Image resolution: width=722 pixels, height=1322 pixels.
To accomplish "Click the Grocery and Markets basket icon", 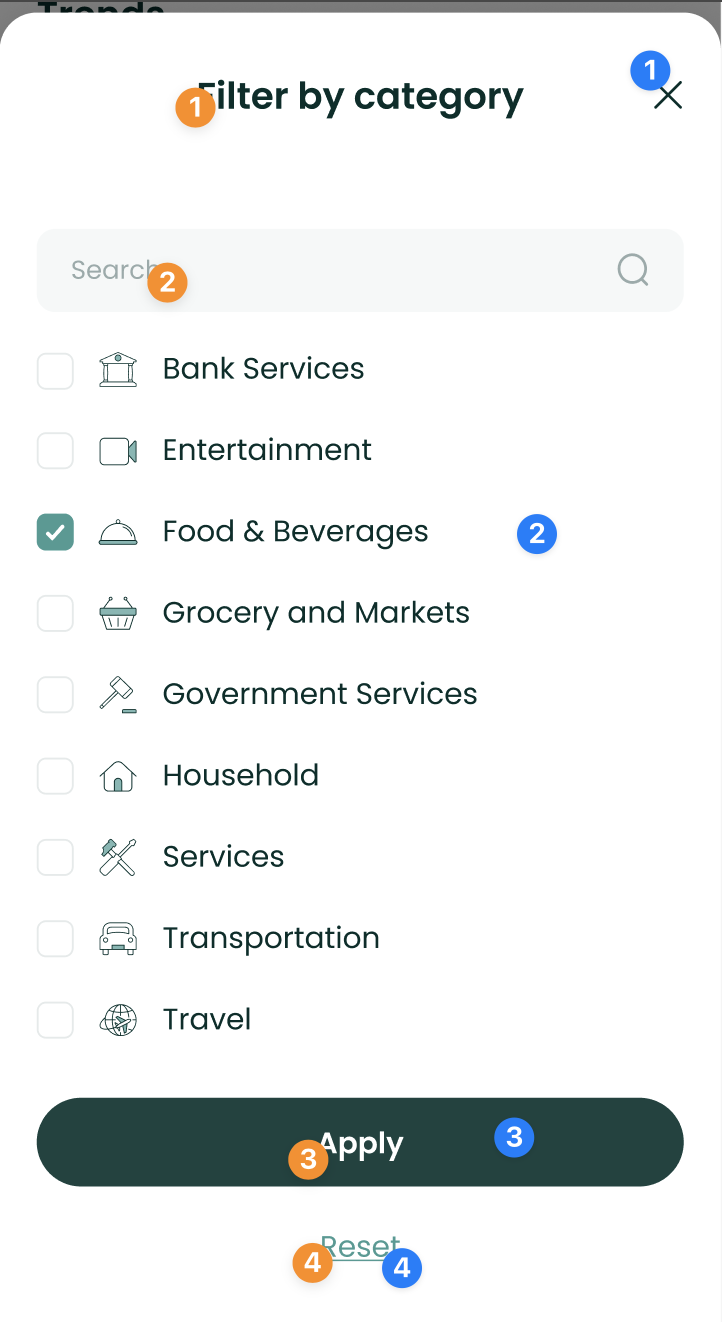I will click(118, 614).
